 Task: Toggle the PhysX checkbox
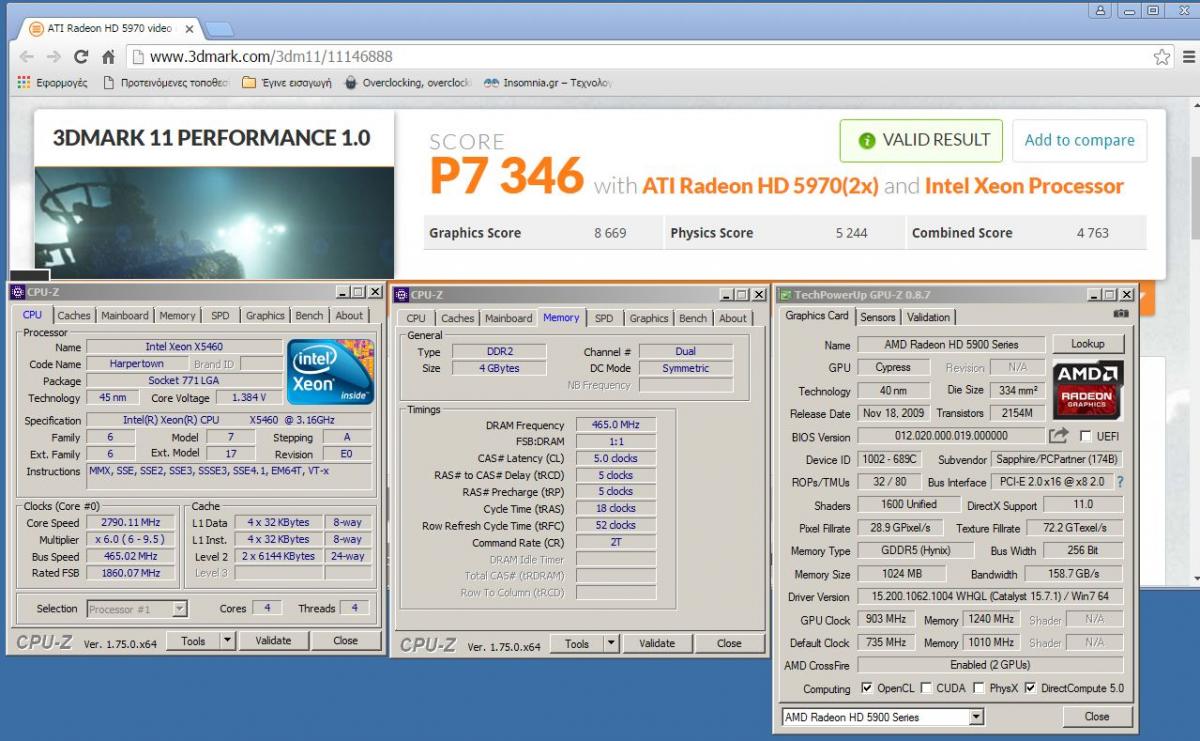[979, 688]
